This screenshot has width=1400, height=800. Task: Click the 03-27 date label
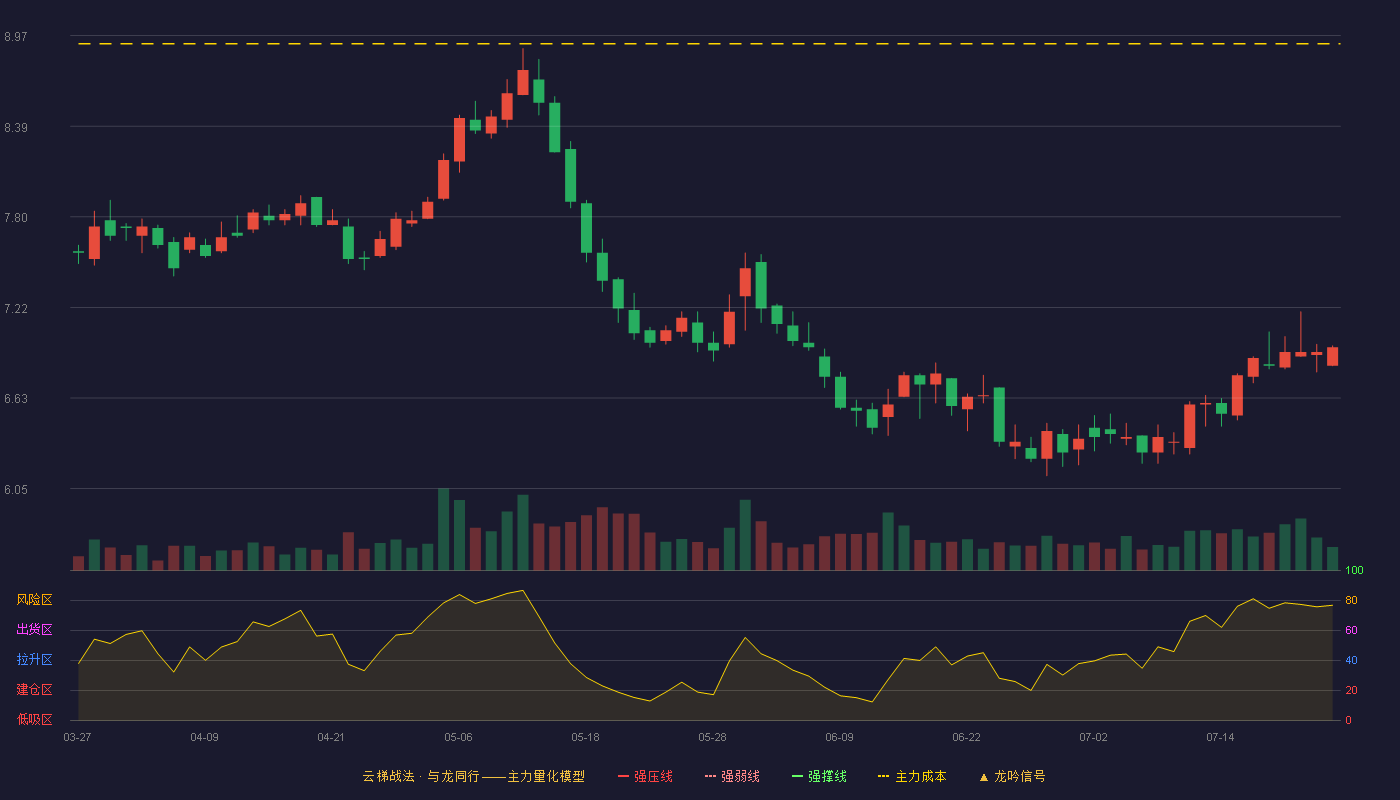[77, 737]
